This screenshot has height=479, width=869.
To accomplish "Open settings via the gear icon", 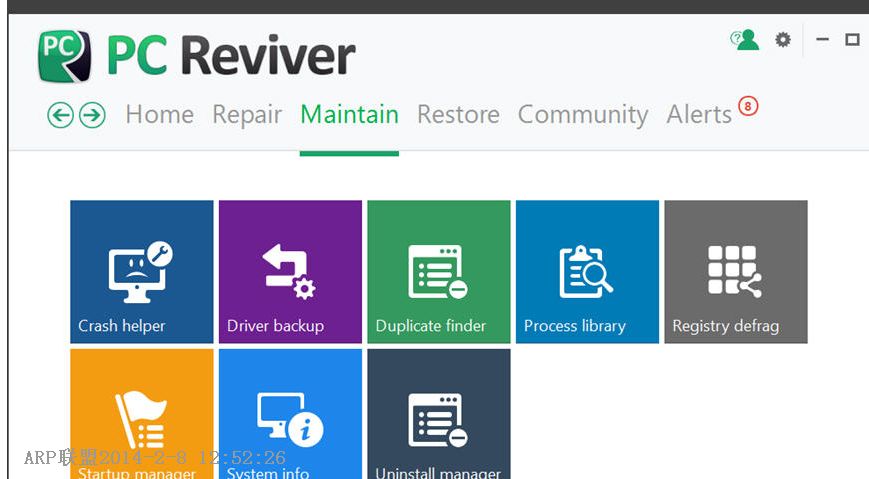I will coord(783,39).
